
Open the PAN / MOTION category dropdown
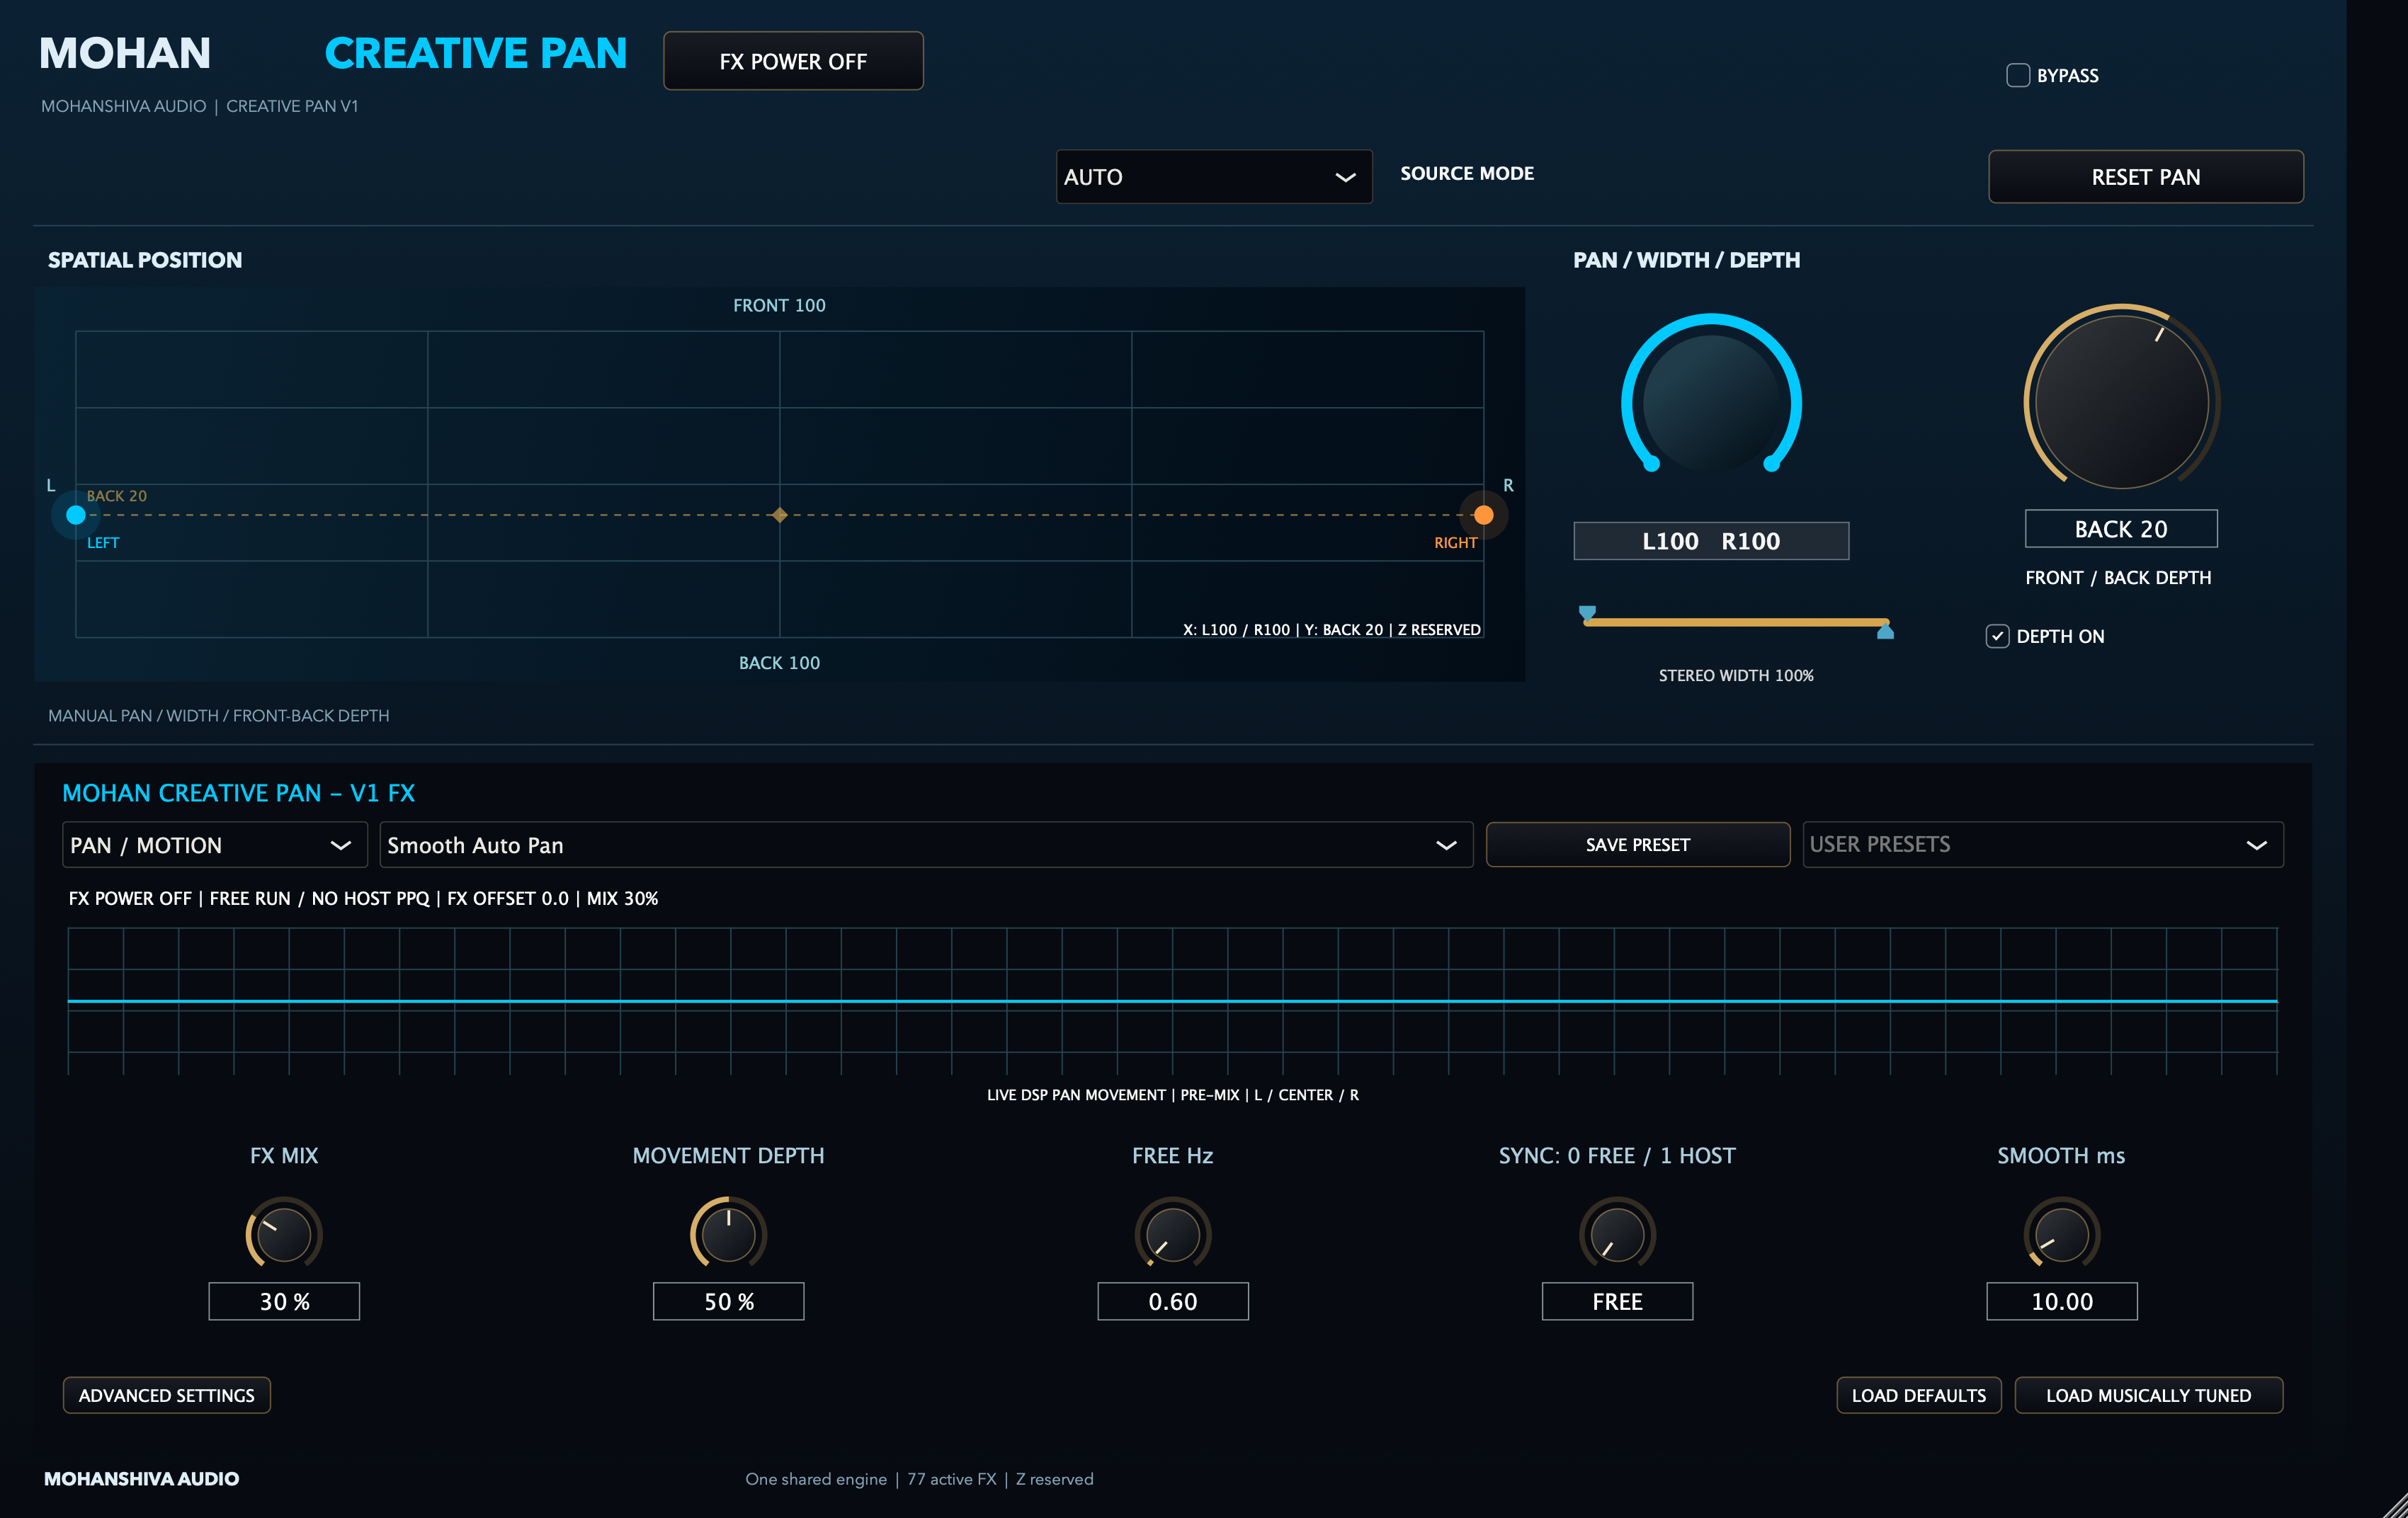click(x=215, y=845)
